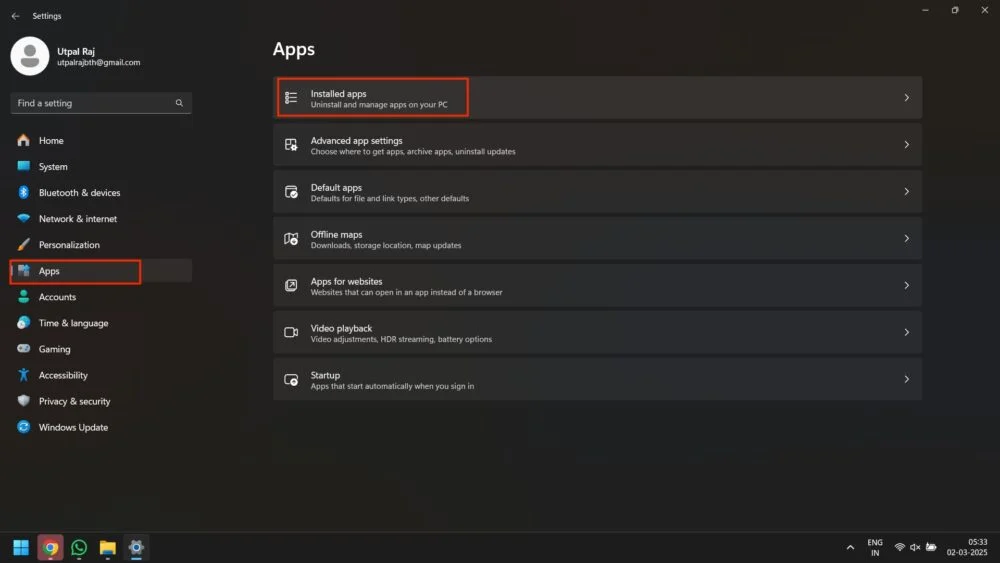Open Bluetooth & devices settings

(x=79, y=193)
